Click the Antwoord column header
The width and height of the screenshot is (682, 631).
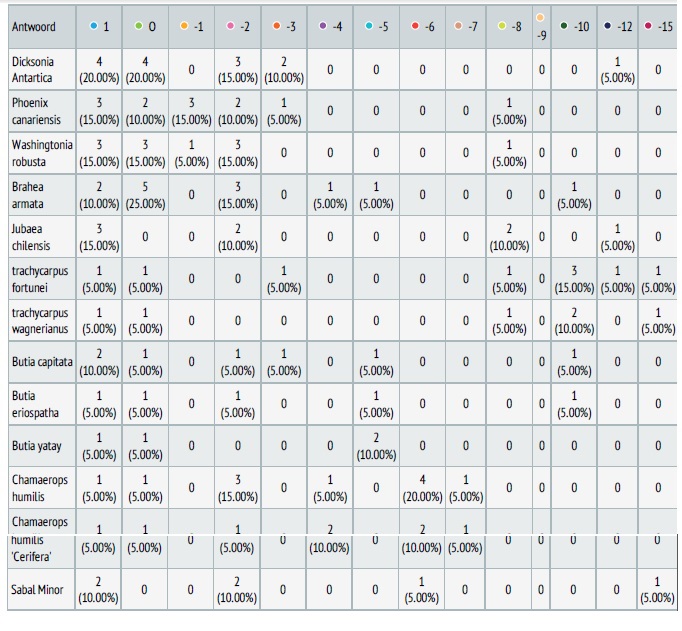(34, 26)
